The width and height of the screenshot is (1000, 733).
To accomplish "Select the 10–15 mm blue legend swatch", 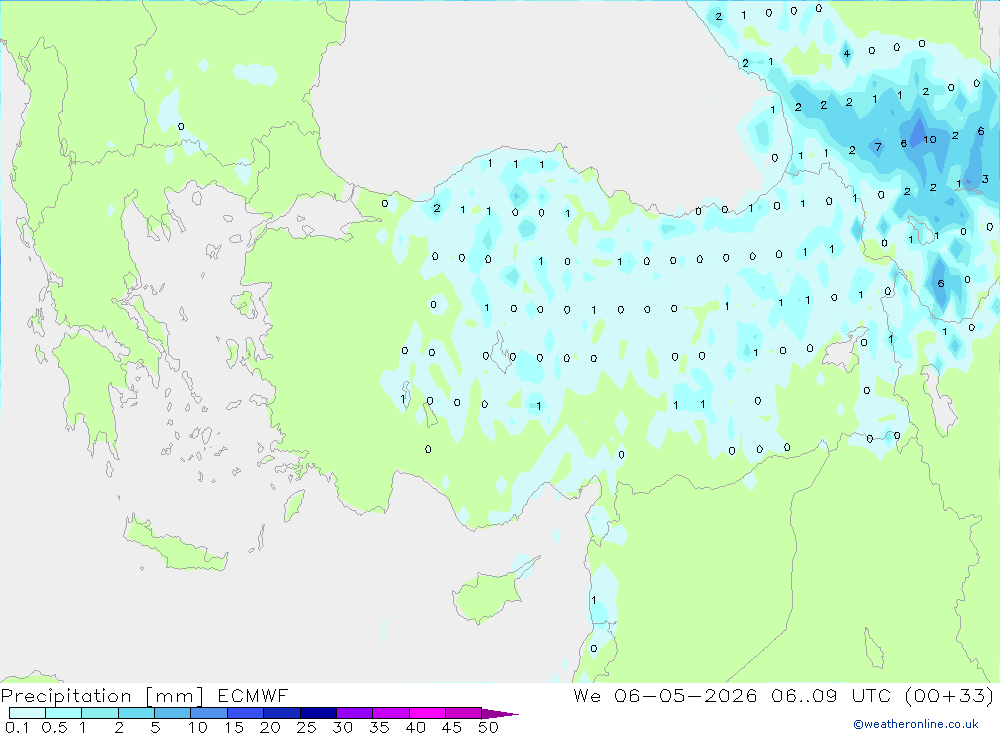I will pos(209,713).
